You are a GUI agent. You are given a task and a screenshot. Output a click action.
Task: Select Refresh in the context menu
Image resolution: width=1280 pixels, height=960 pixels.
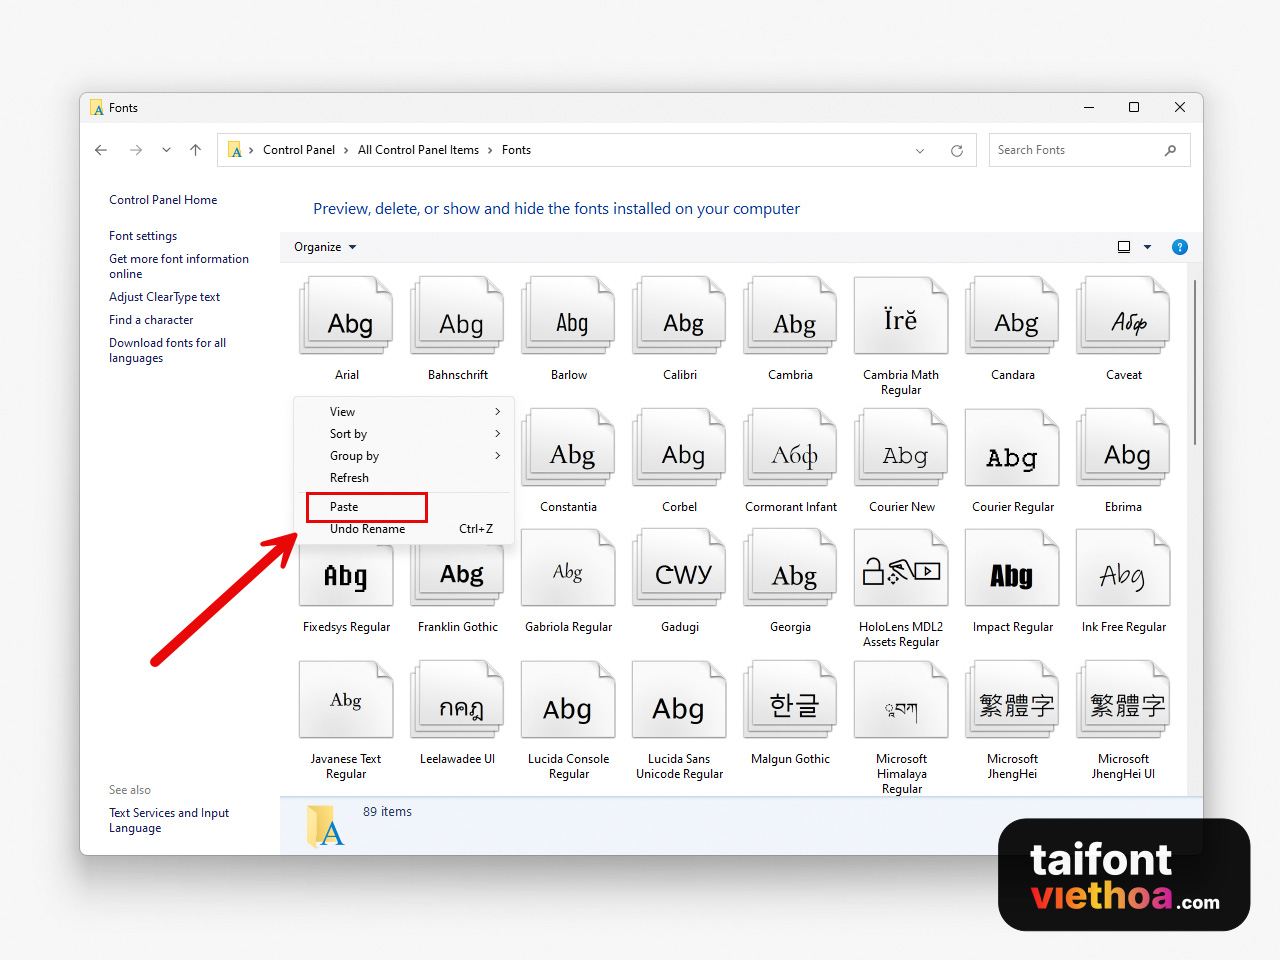point(350,478)
